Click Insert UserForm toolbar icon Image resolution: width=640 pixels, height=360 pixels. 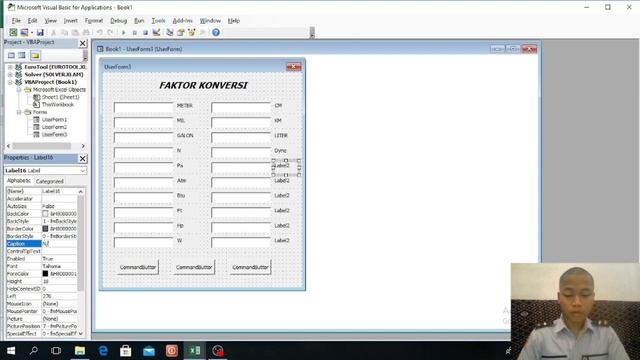(24, 32)
